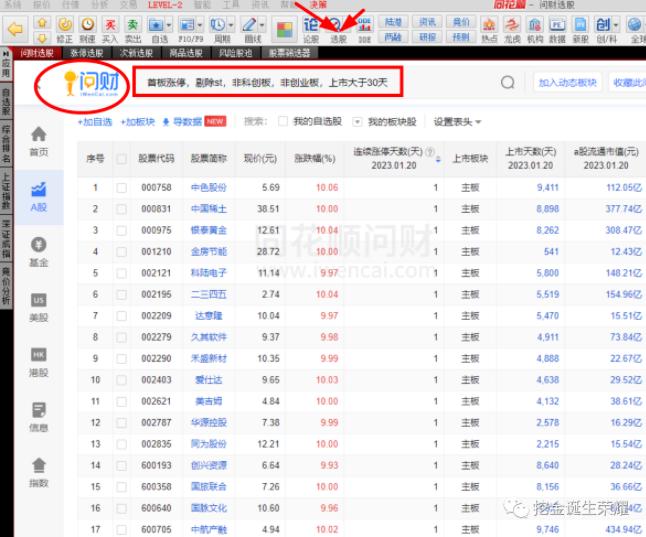Switch to the 涨停选股 tab

tap(87, 53)
